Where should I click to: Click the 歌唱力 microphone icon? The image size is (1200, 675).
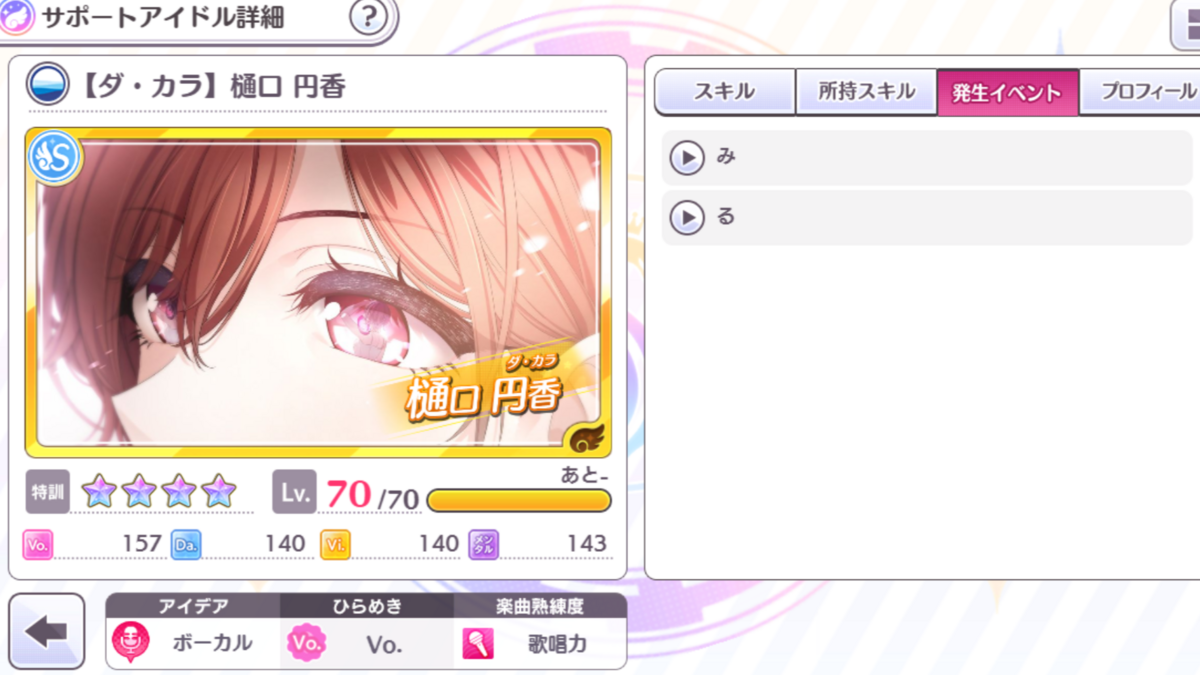coord(478,643)
